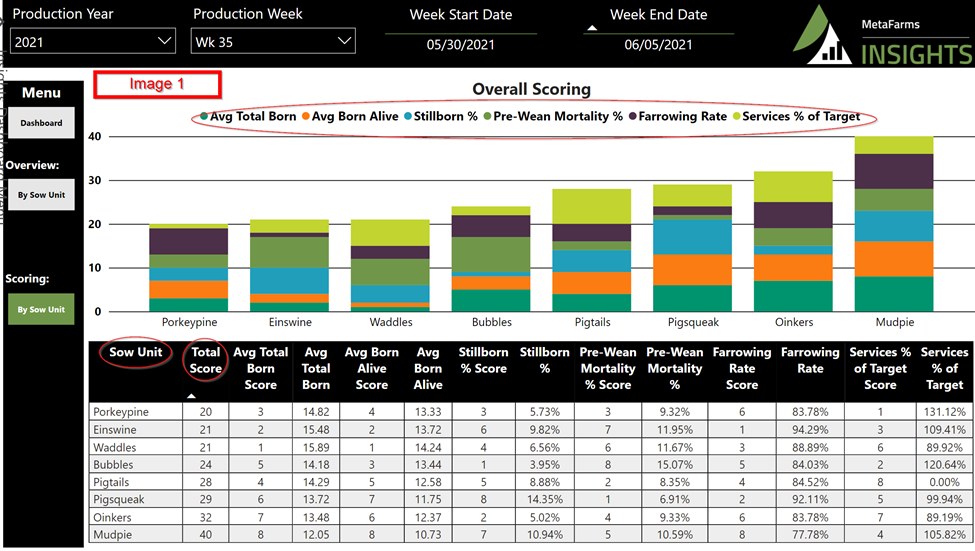The image size is (975, 551).
Task: Click Porkeypine avg total born 14.82
Action: click(315, 412)
